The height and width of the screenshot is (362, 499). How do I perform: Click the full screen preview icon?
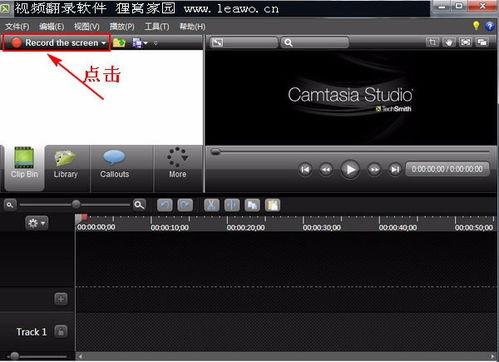click(x=465, y=42)
